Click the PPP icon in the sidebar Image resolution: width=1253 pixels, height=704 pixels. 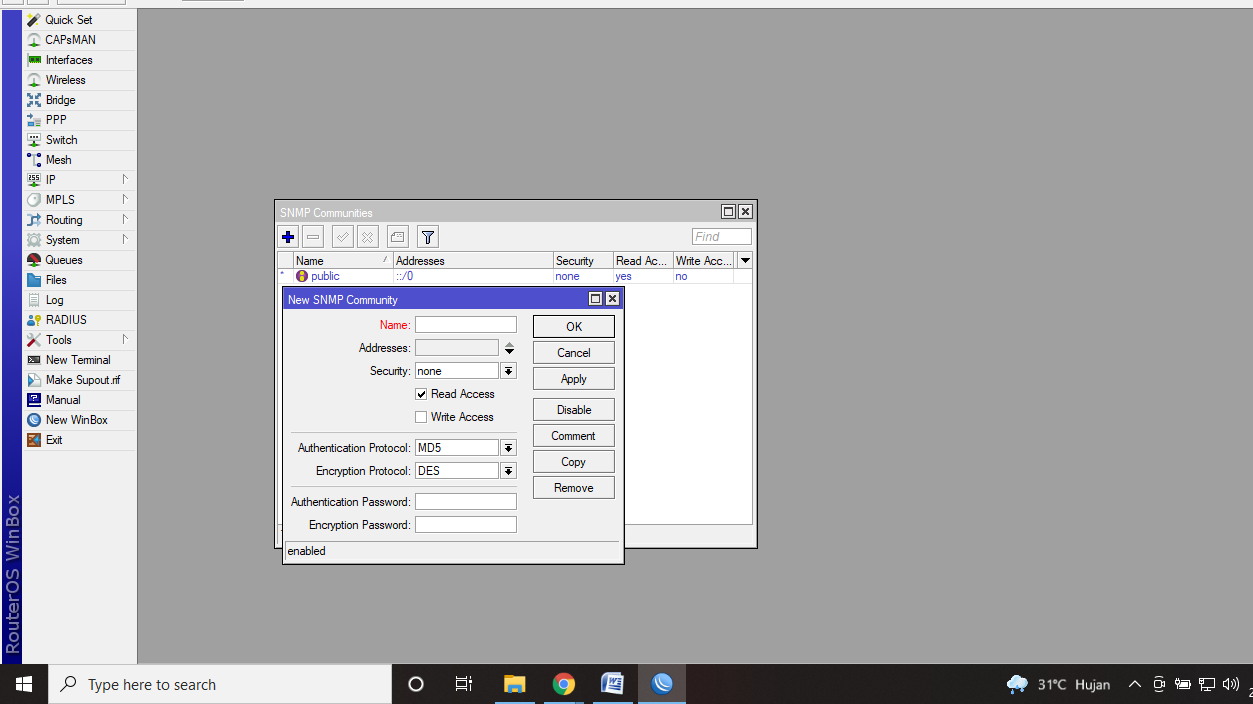35,120
